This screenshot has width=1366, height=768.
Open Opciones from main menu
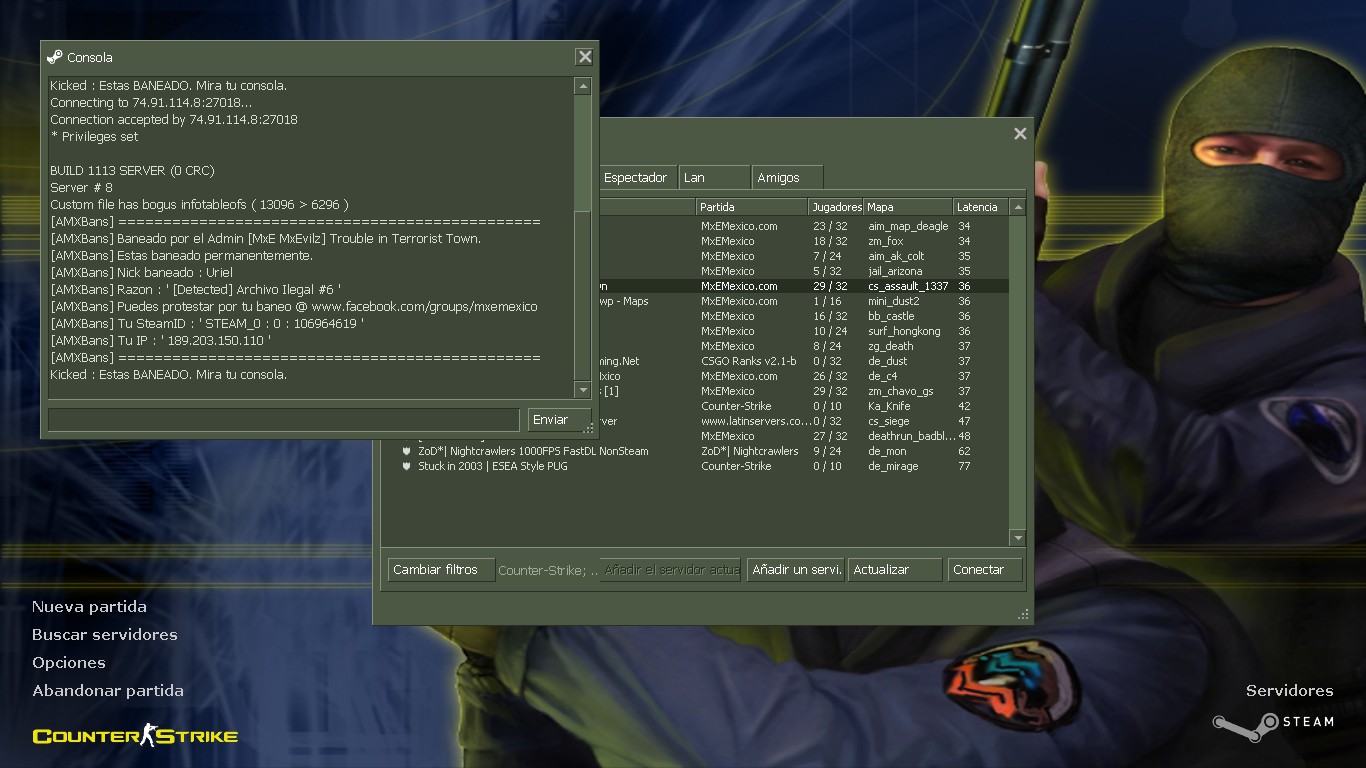click(69, 663)
